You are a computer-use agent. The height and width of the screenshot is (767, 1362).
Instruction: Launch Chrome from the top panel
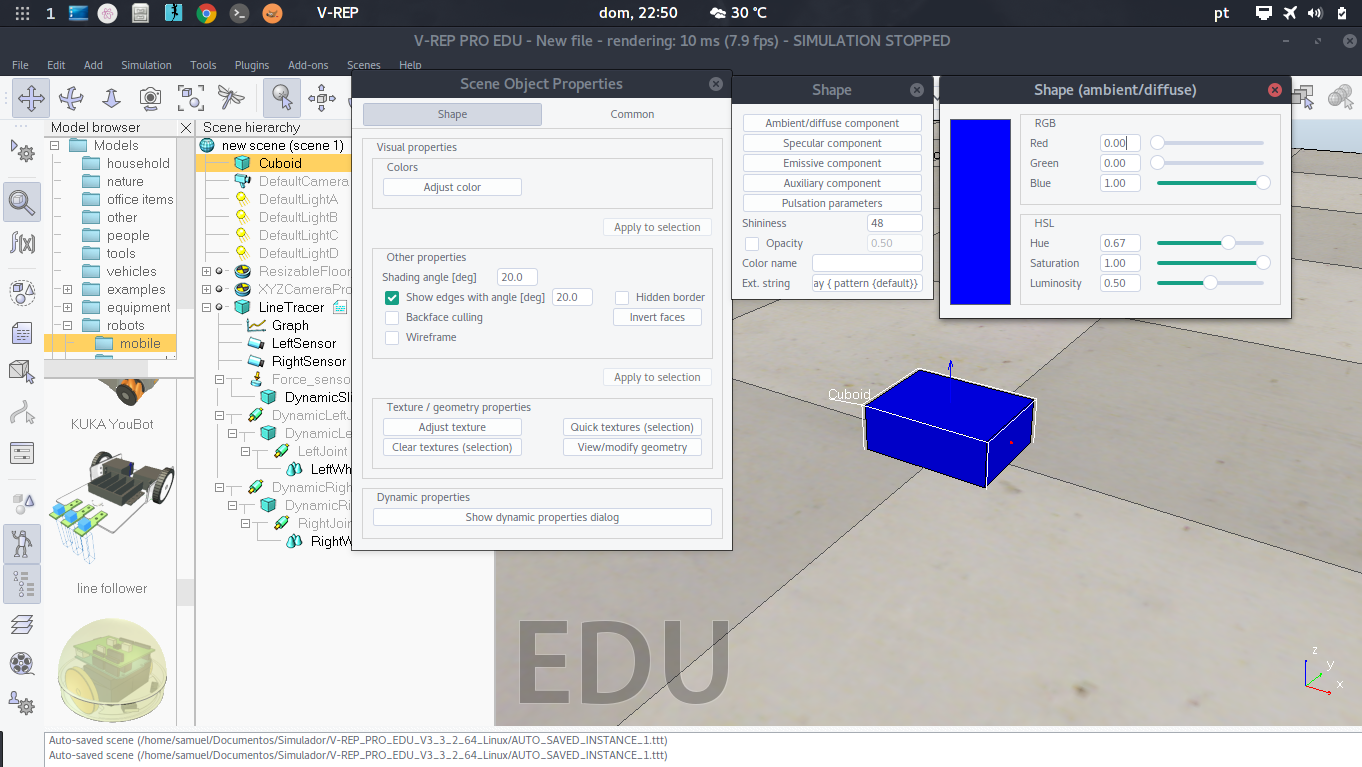point(206,13)
